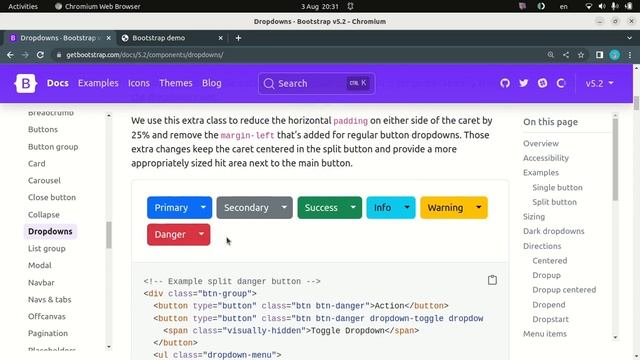Click On this page scrollbar thumb
The height and width of the screenshot is (360, 640).
point(615,159)
